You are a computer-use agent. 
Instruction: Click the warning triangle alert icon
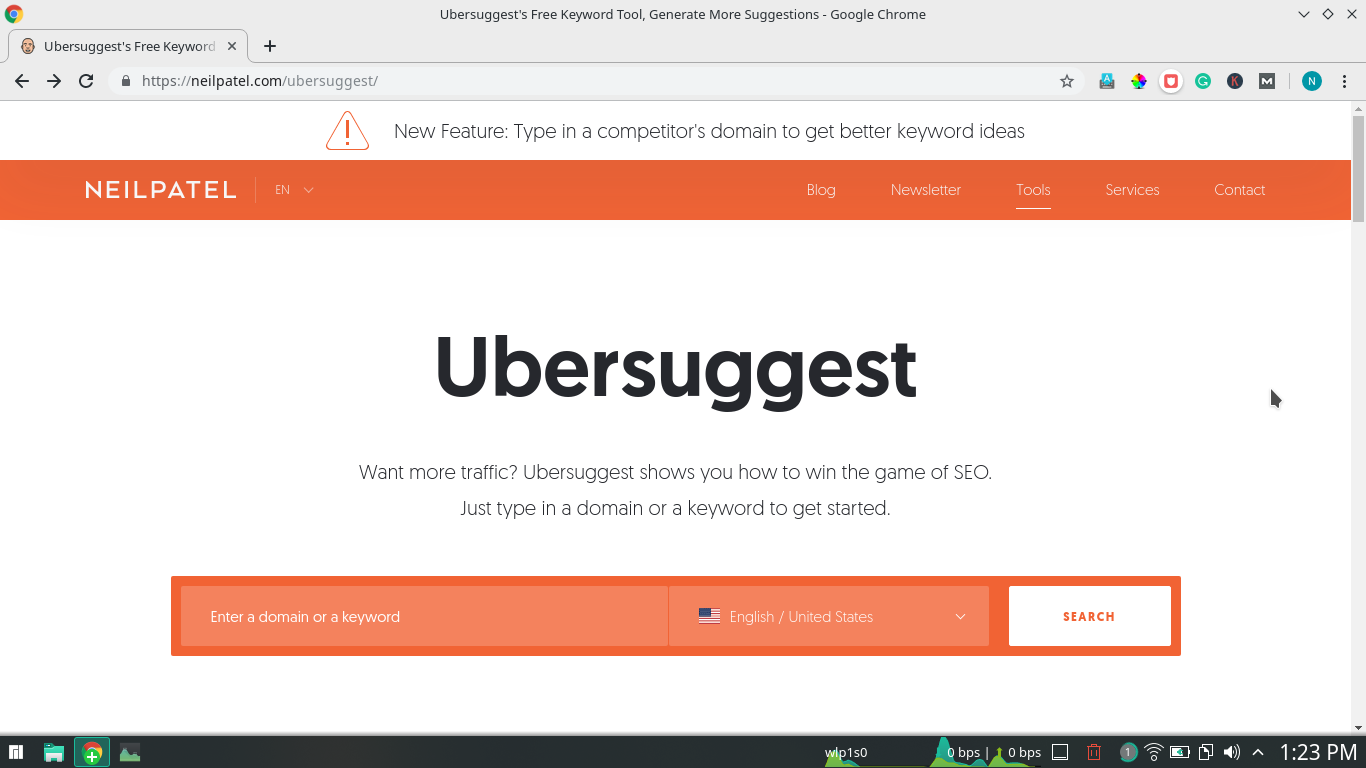click(347, 131)
